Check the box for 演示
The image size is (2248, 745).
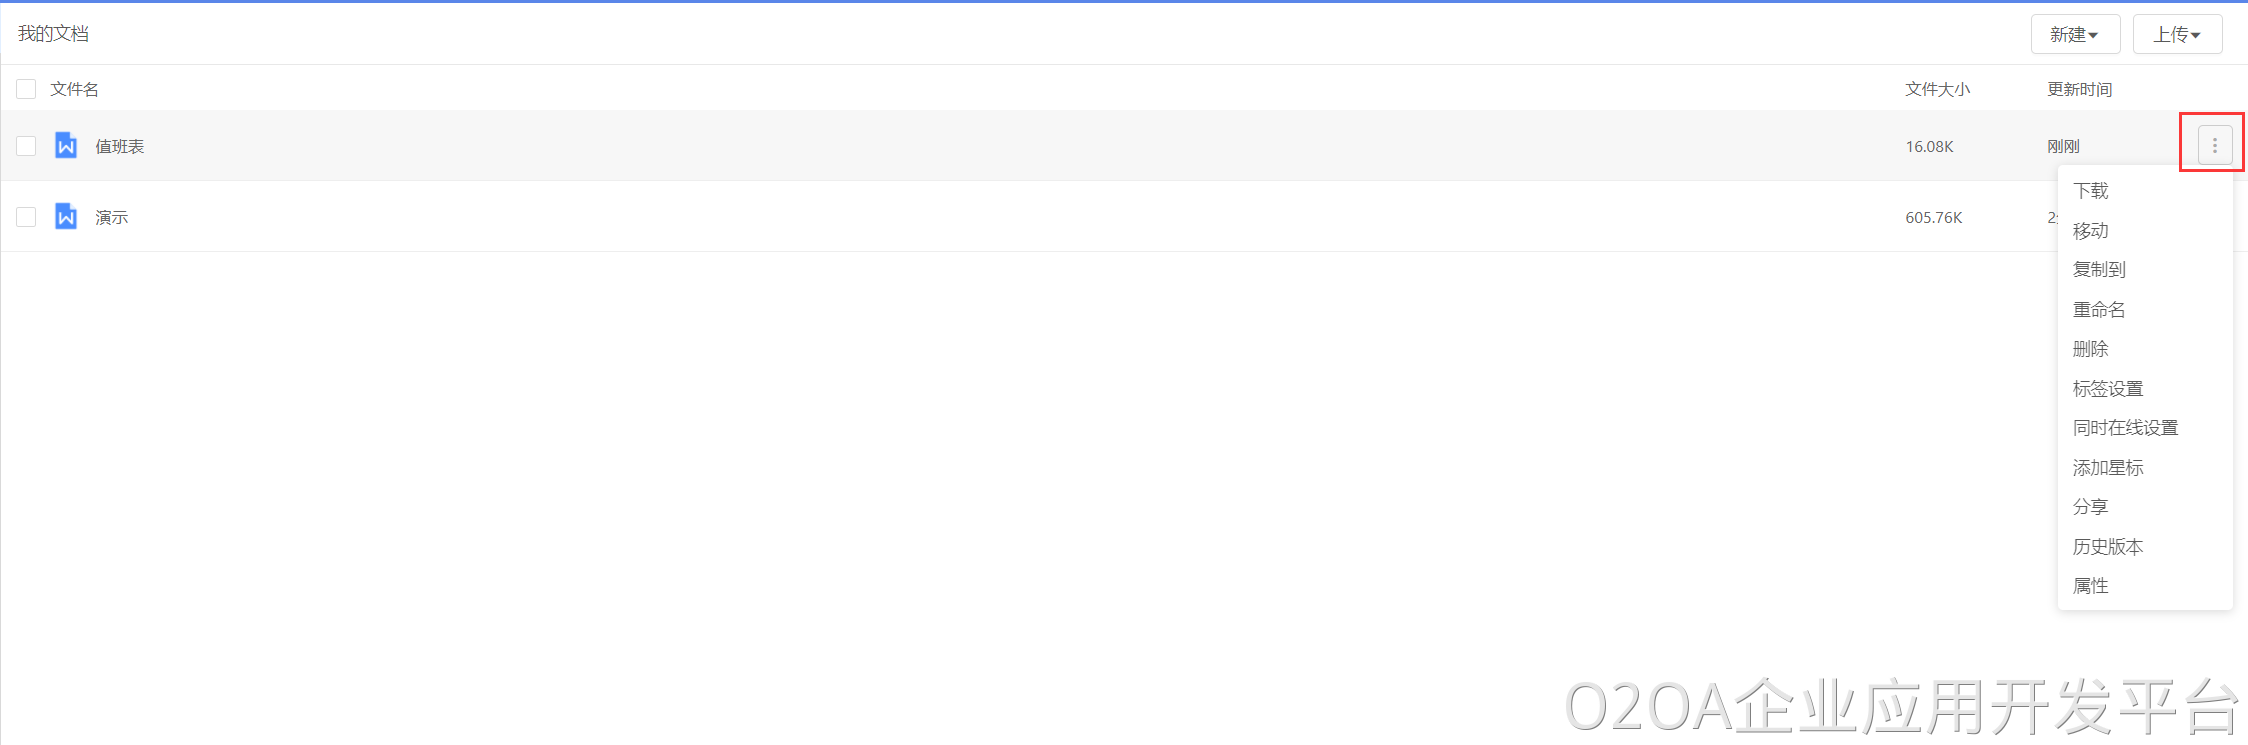[x=26, y=217]
